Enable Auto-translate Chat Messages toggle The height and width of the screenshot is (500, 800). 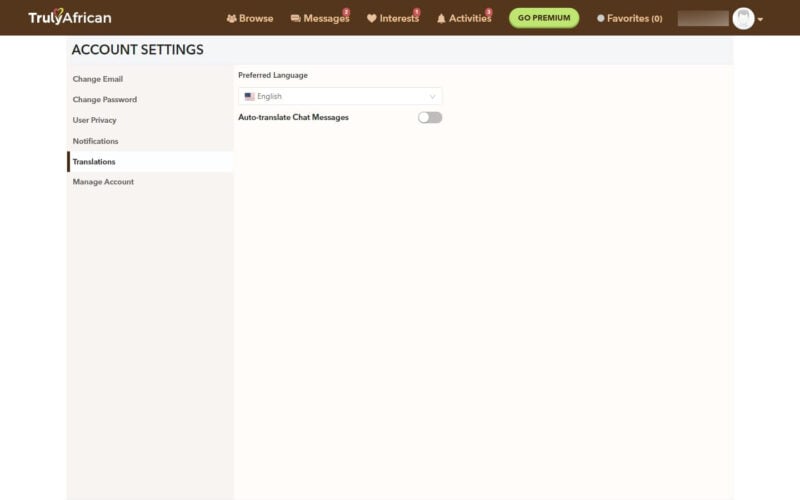coord(430,117)
